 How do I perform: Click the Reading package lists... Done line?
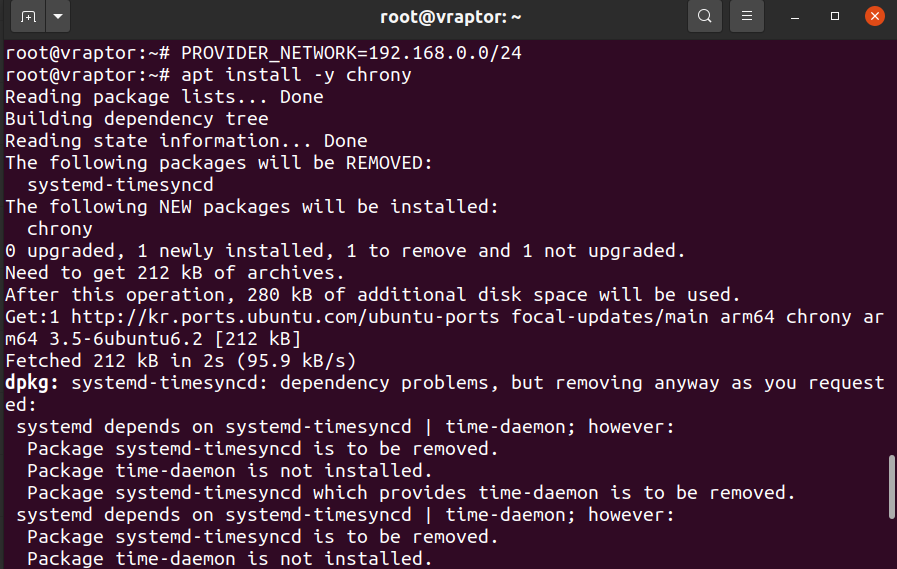pyautogui.click(x=164, y=97)
